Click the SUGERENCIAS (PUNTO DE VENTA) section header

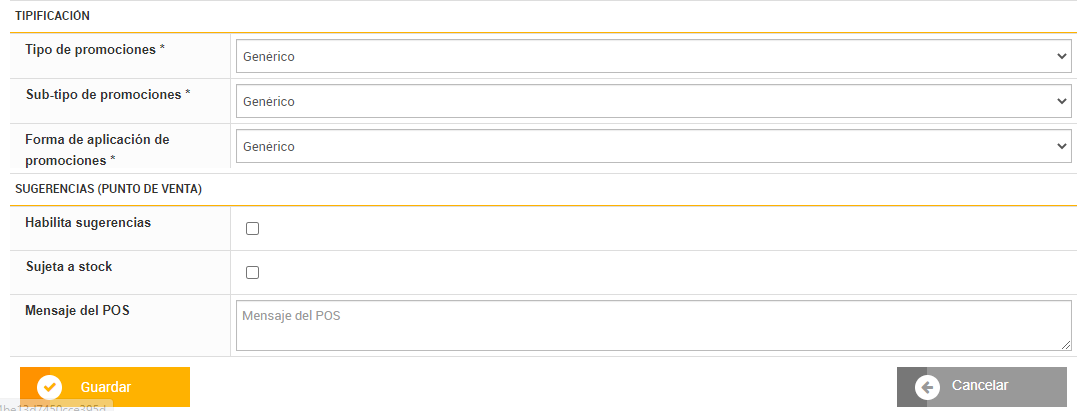[x=108, y=189]
